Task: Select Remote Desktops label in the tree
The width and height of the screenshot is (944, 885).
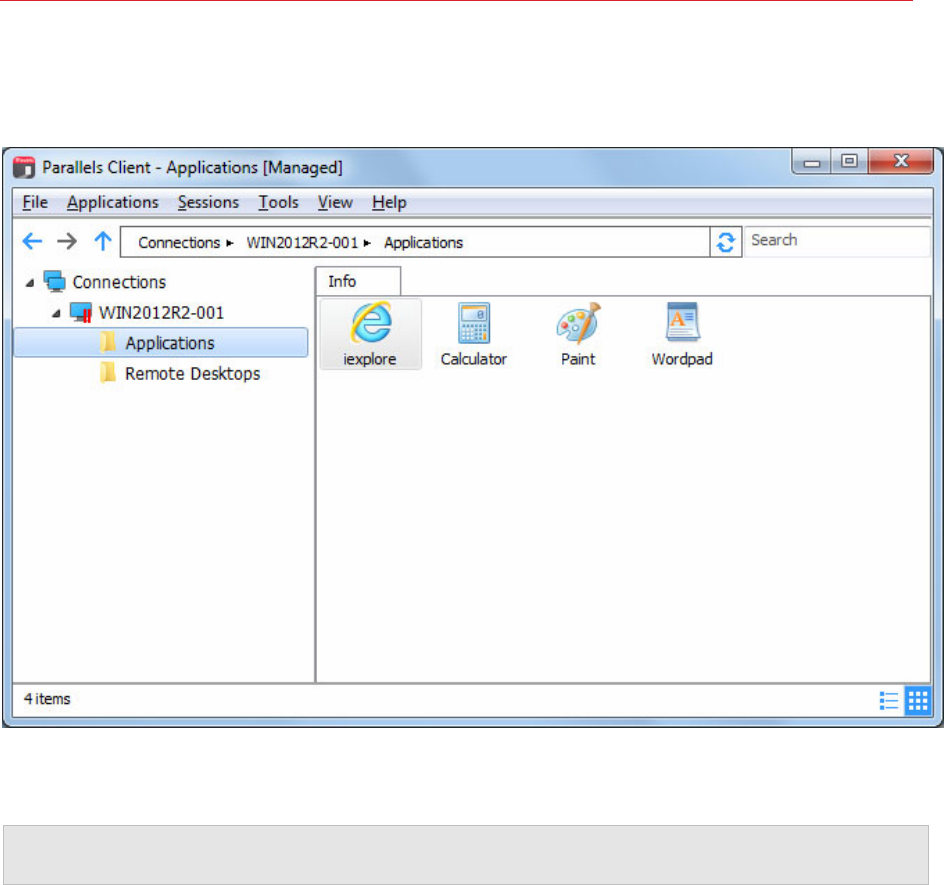Action: [193, 374]
